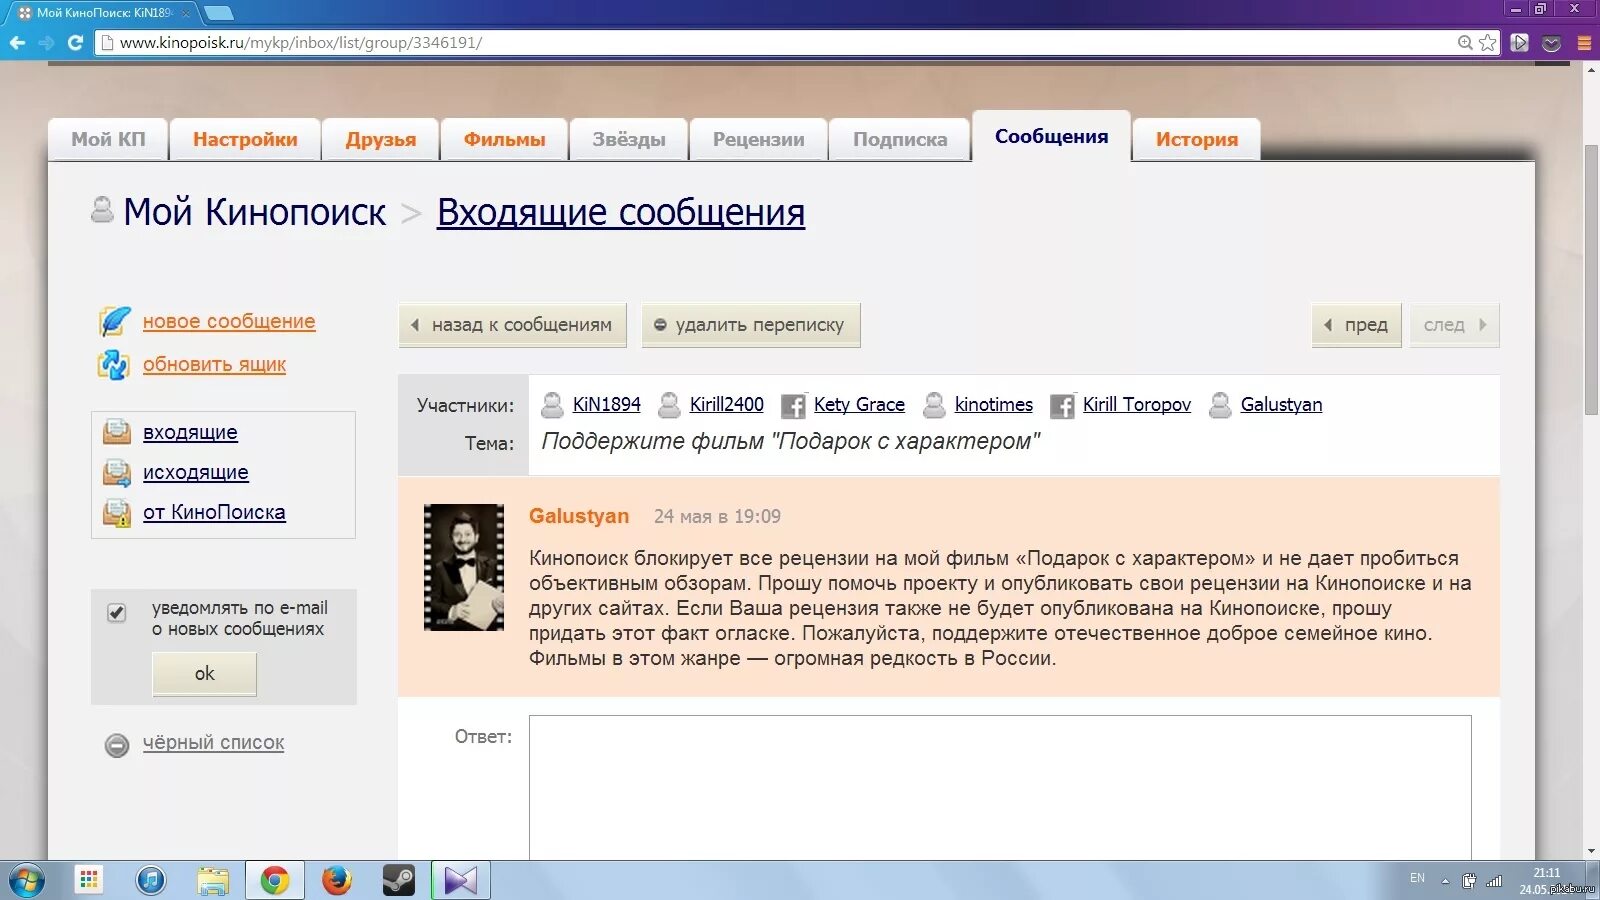Launch Firefox from the taskbar
Viewport: 1600px width, 900px height.
tap(337, 881)
